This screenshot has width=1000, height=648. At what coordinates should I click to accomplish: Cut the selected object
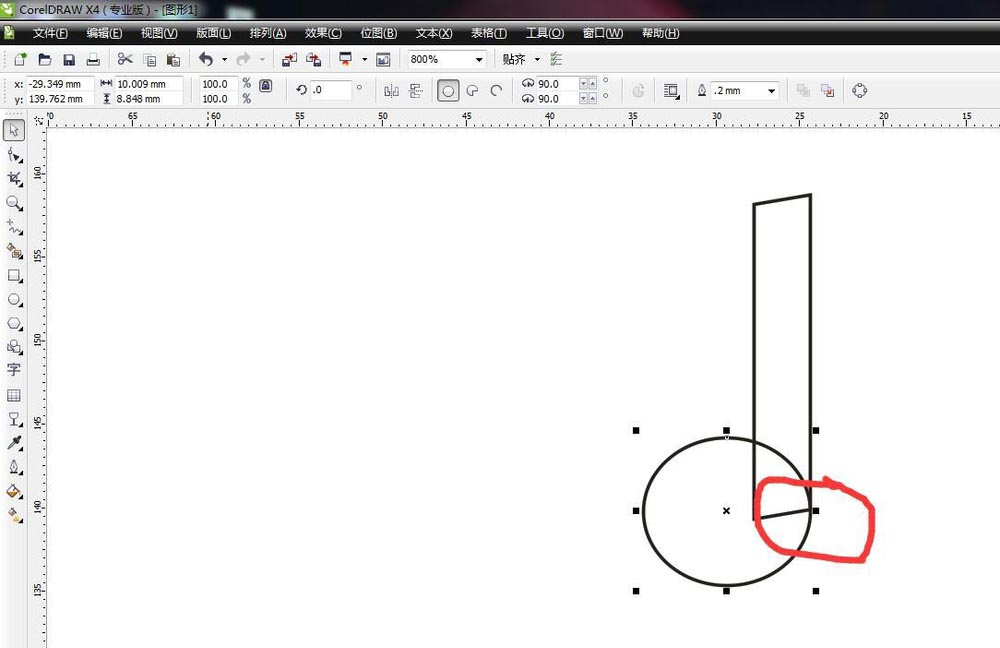(125, 59)
